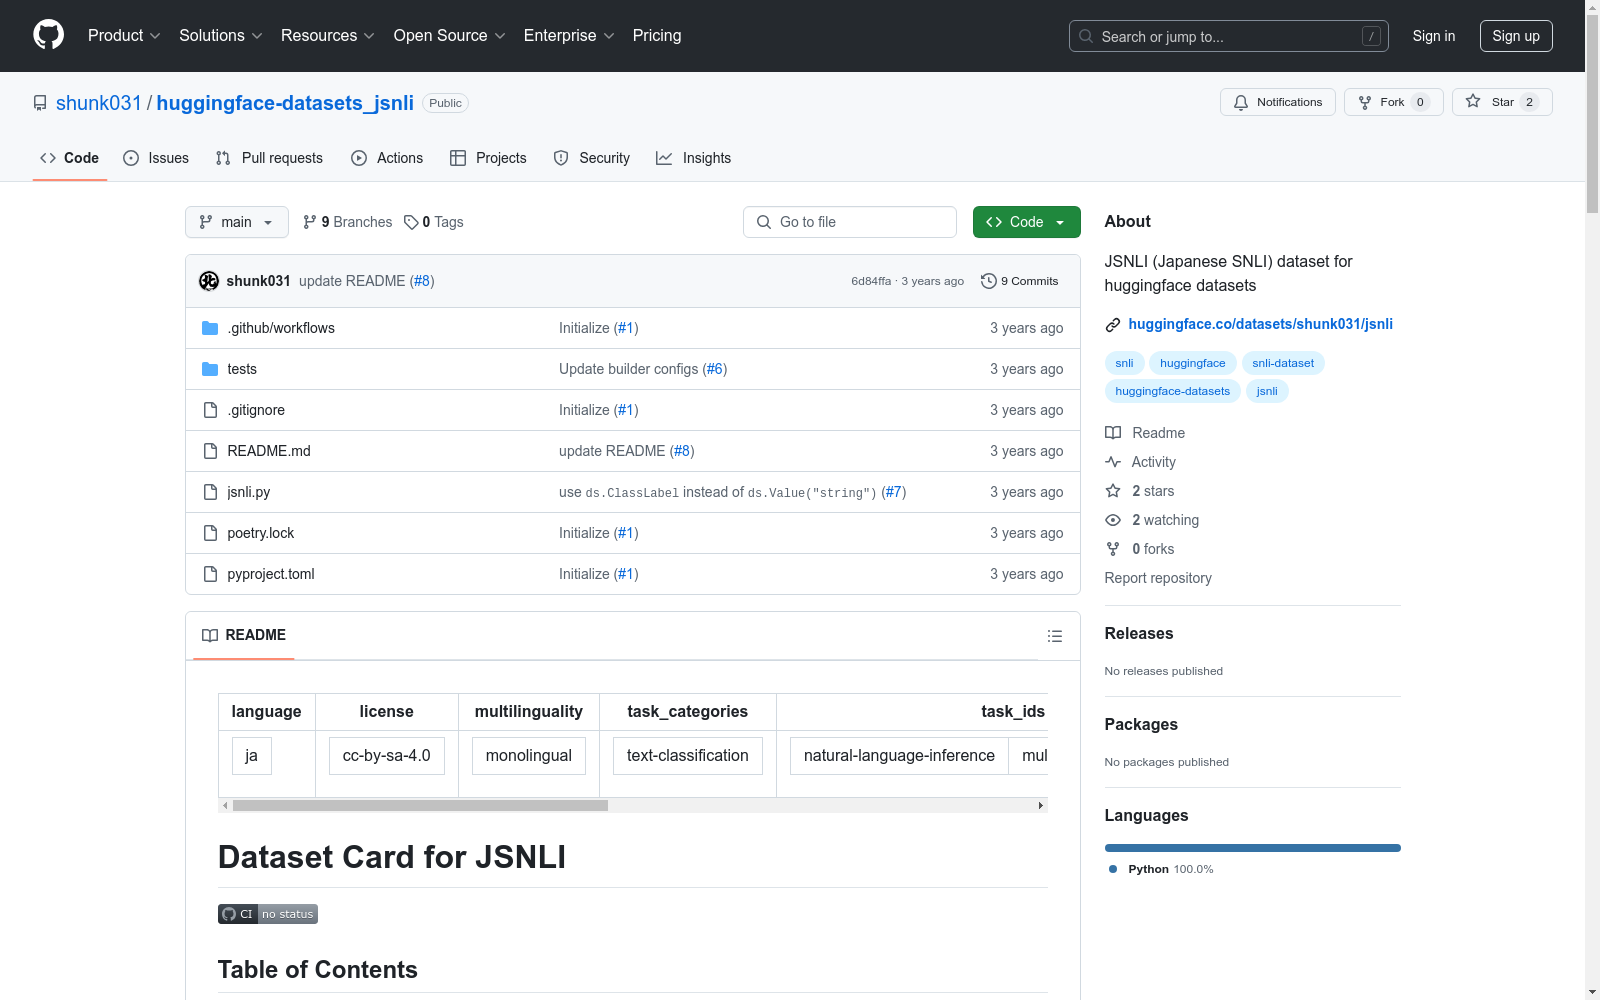Open pull request #6 link

tap(715, 369)
